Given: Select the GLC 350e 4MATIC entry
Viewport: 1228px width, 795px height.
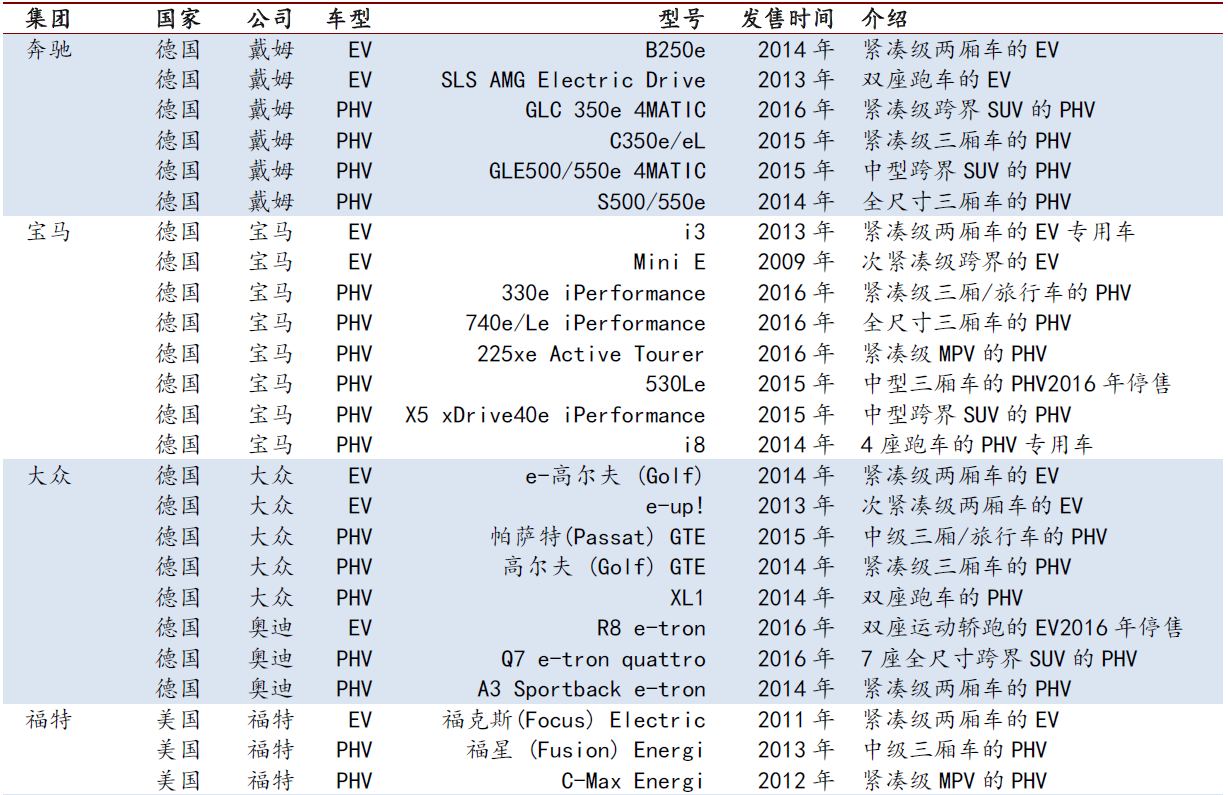Looking at the screenshot, I should coord(615,110).
